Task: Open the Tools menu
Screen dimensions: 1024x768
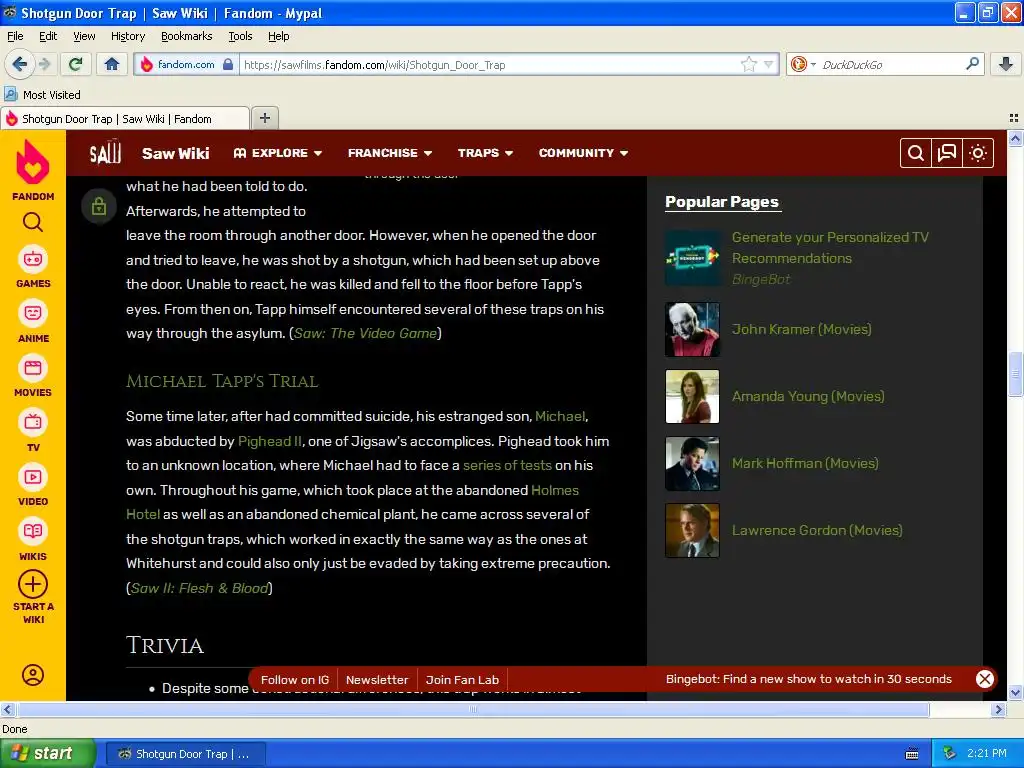Action: tap(240, 36)
